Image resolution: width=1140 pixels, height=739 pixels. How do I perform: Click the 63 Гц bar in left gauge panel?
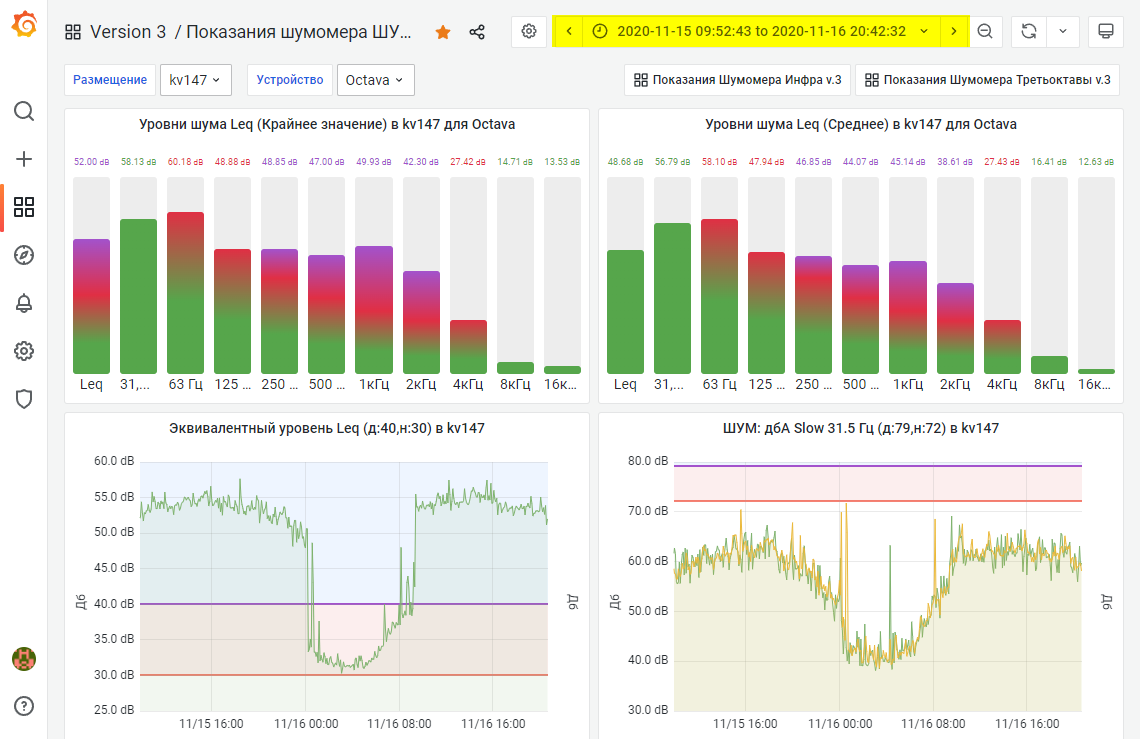click(x=185, y=292)
